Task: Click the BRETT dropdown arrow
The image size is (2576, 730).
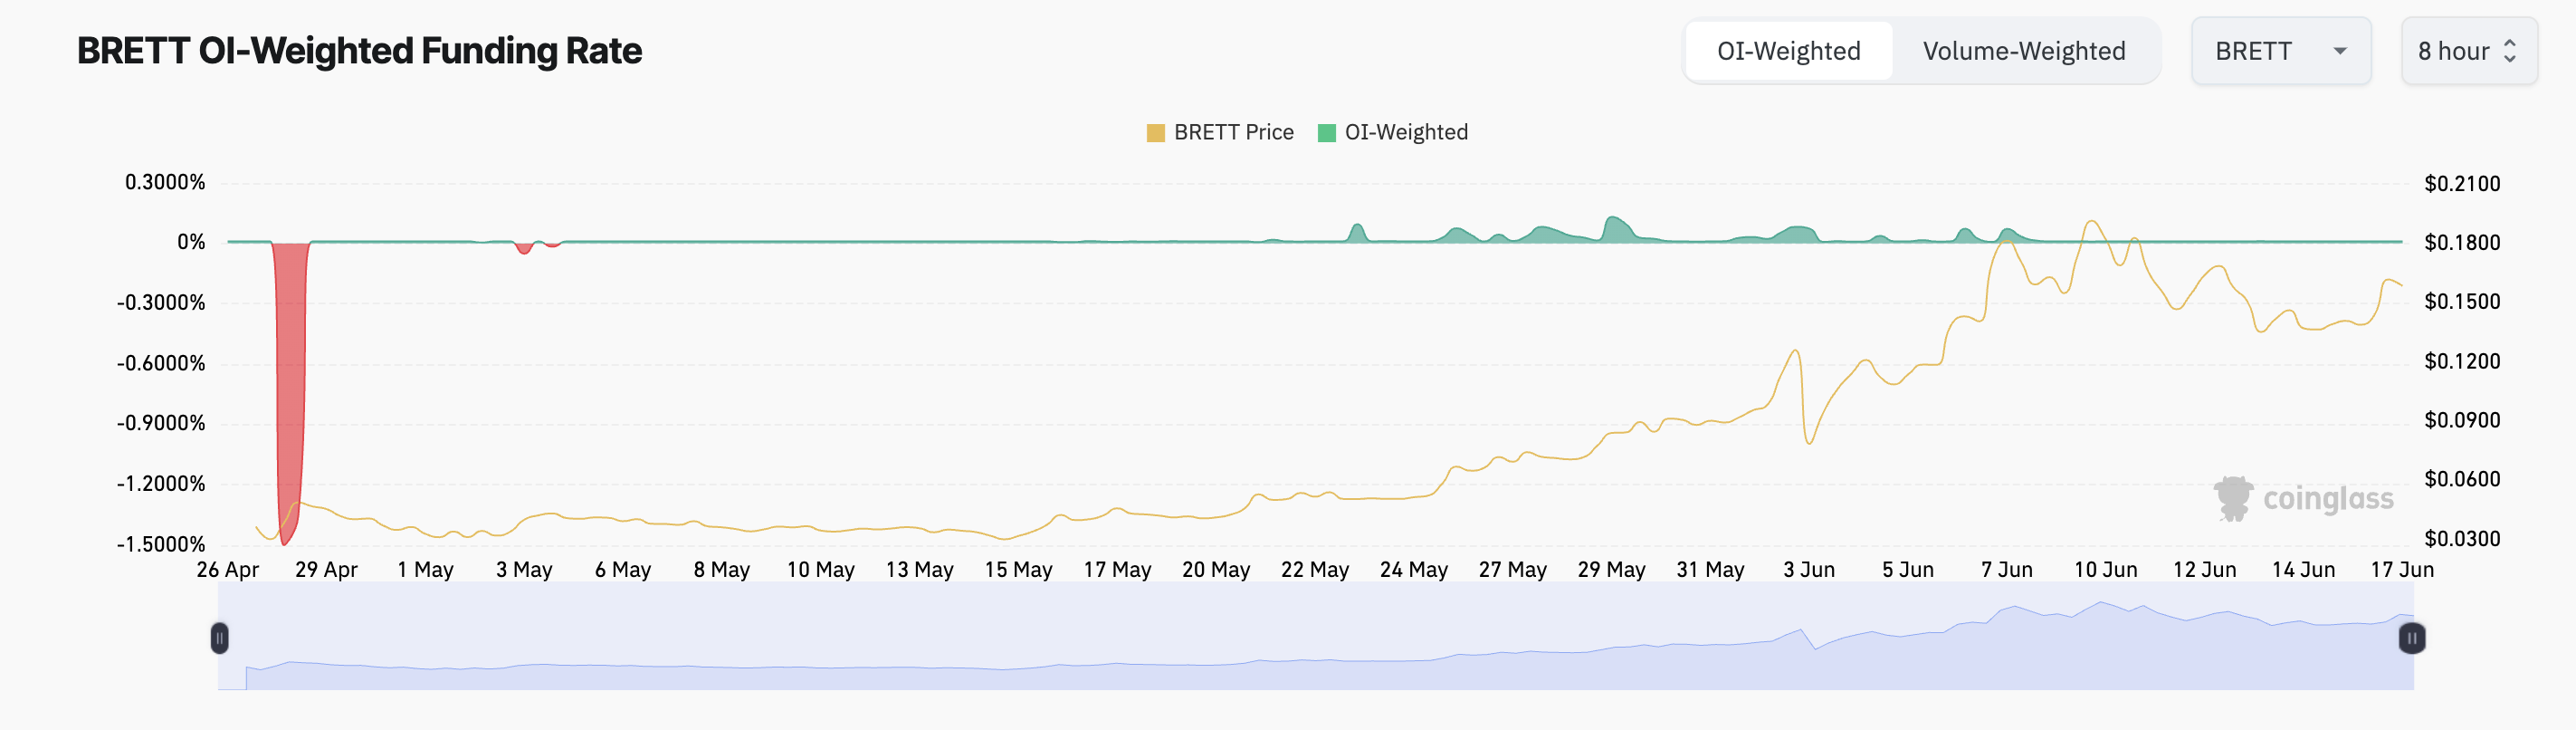Action: point(2340,51)
